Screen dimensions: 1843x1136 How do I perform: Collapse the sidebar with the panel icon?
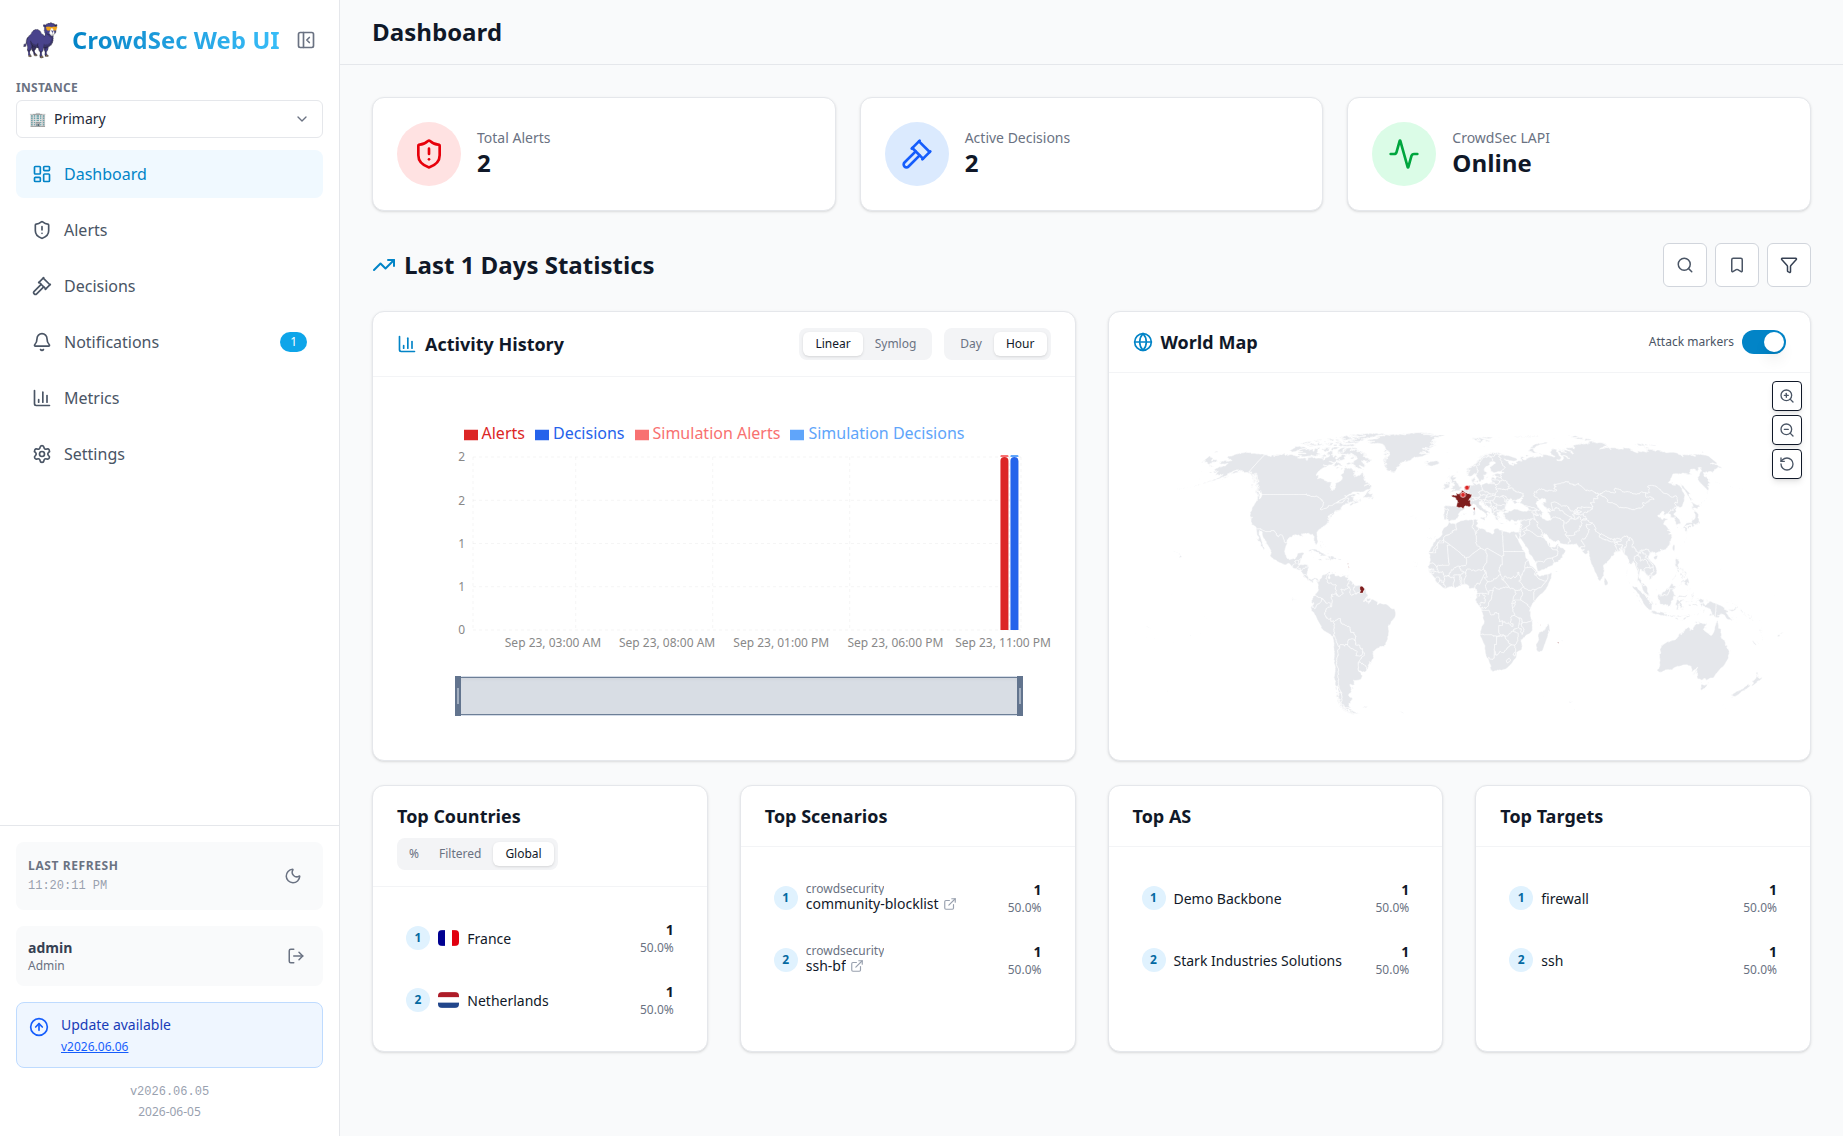pos(306,40)
